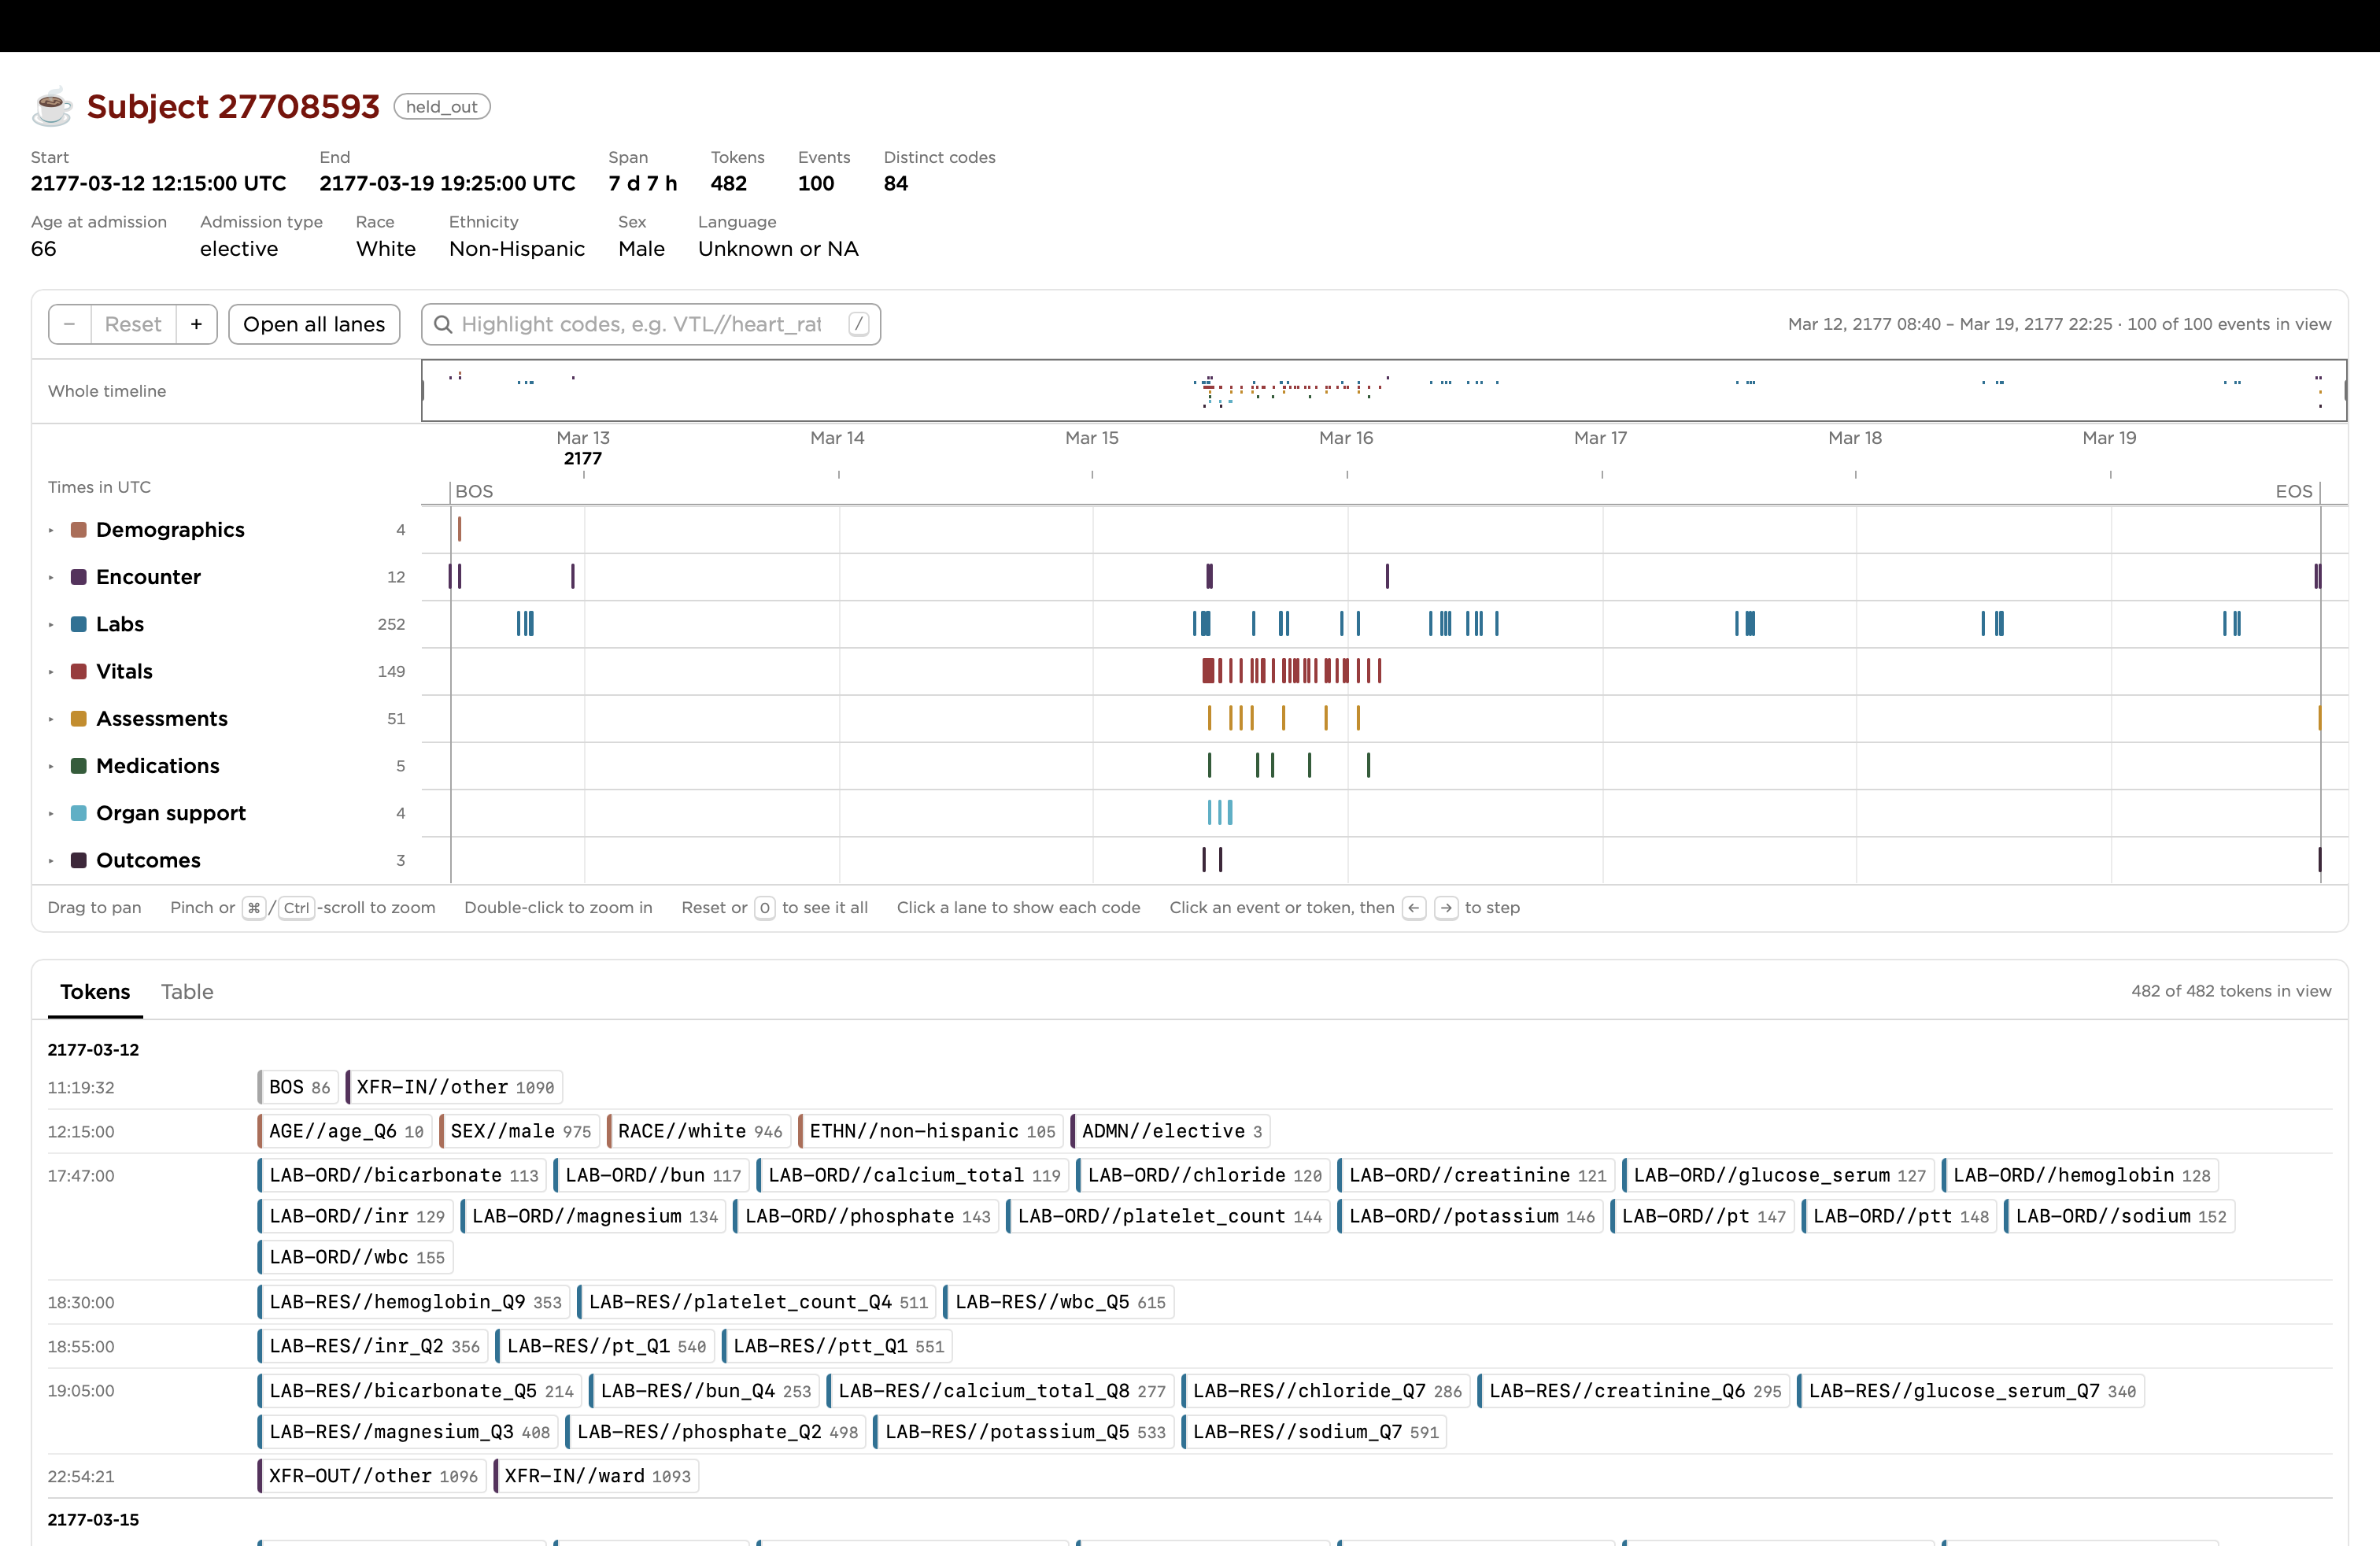Image resolution: width=2380 pixels, height=1546 pixels.
Task: Expand the Labs lane
Action: click(51, 624)
